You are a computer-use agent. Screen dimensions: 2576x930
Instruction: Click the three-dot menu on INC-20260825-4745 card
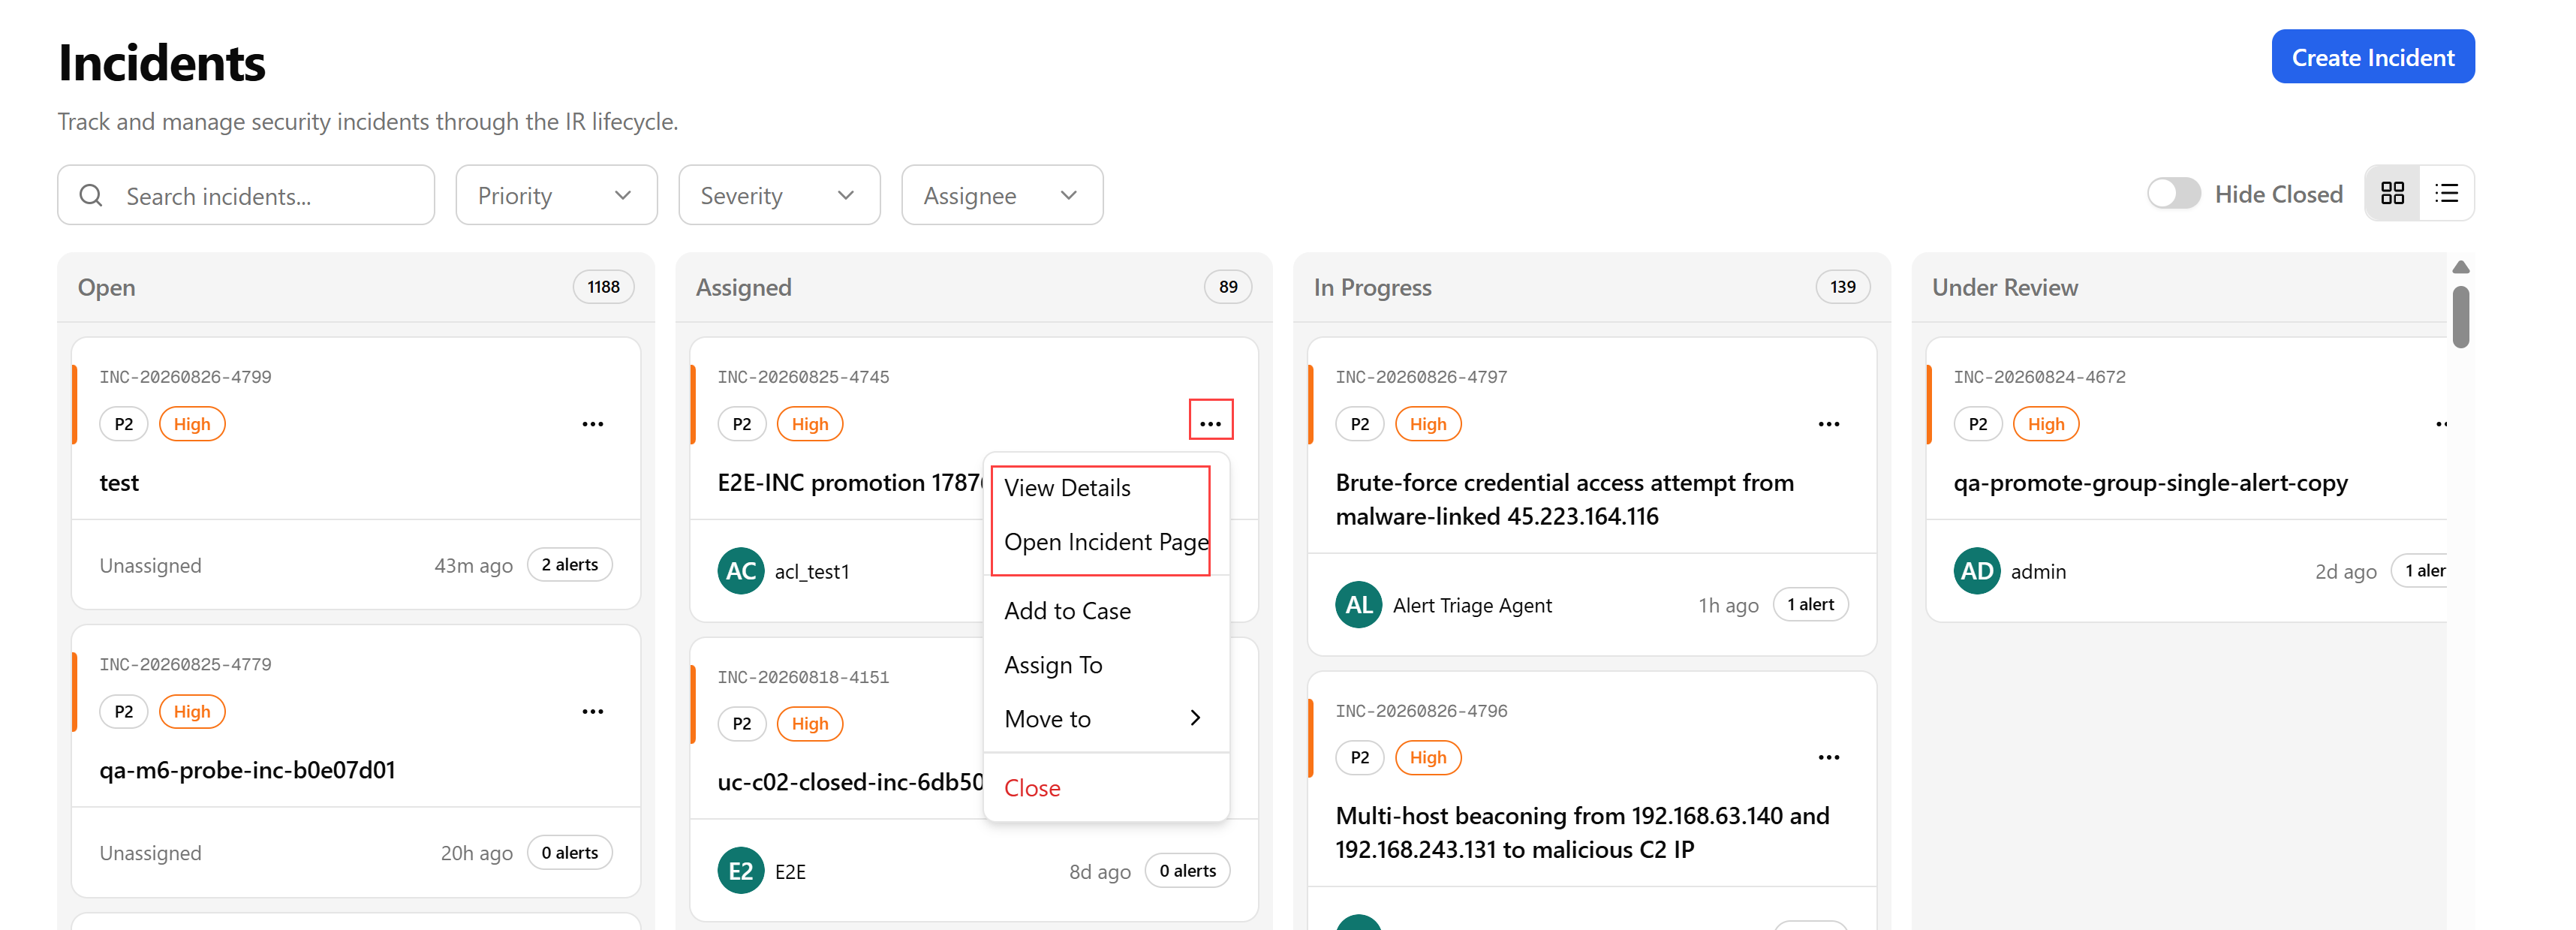coord(1210,424)
